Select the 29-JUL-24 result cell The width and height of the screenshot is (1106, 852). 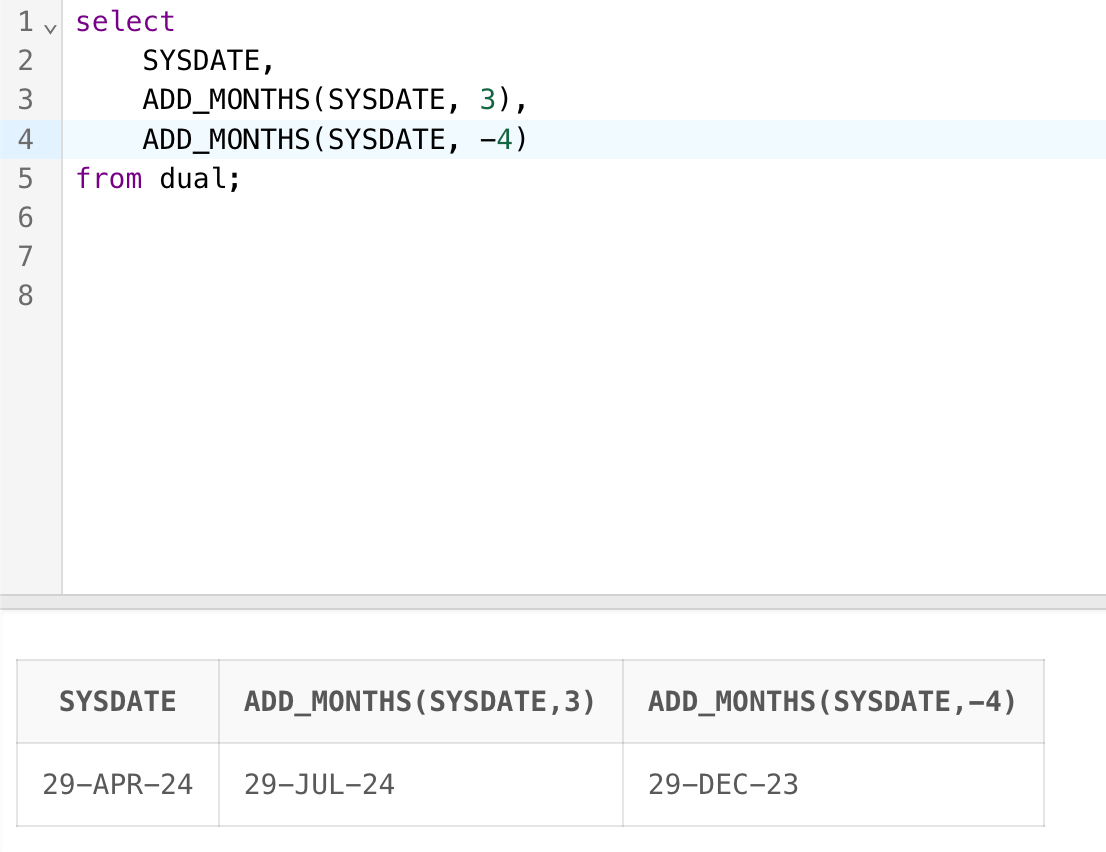(x=320, y=784)
